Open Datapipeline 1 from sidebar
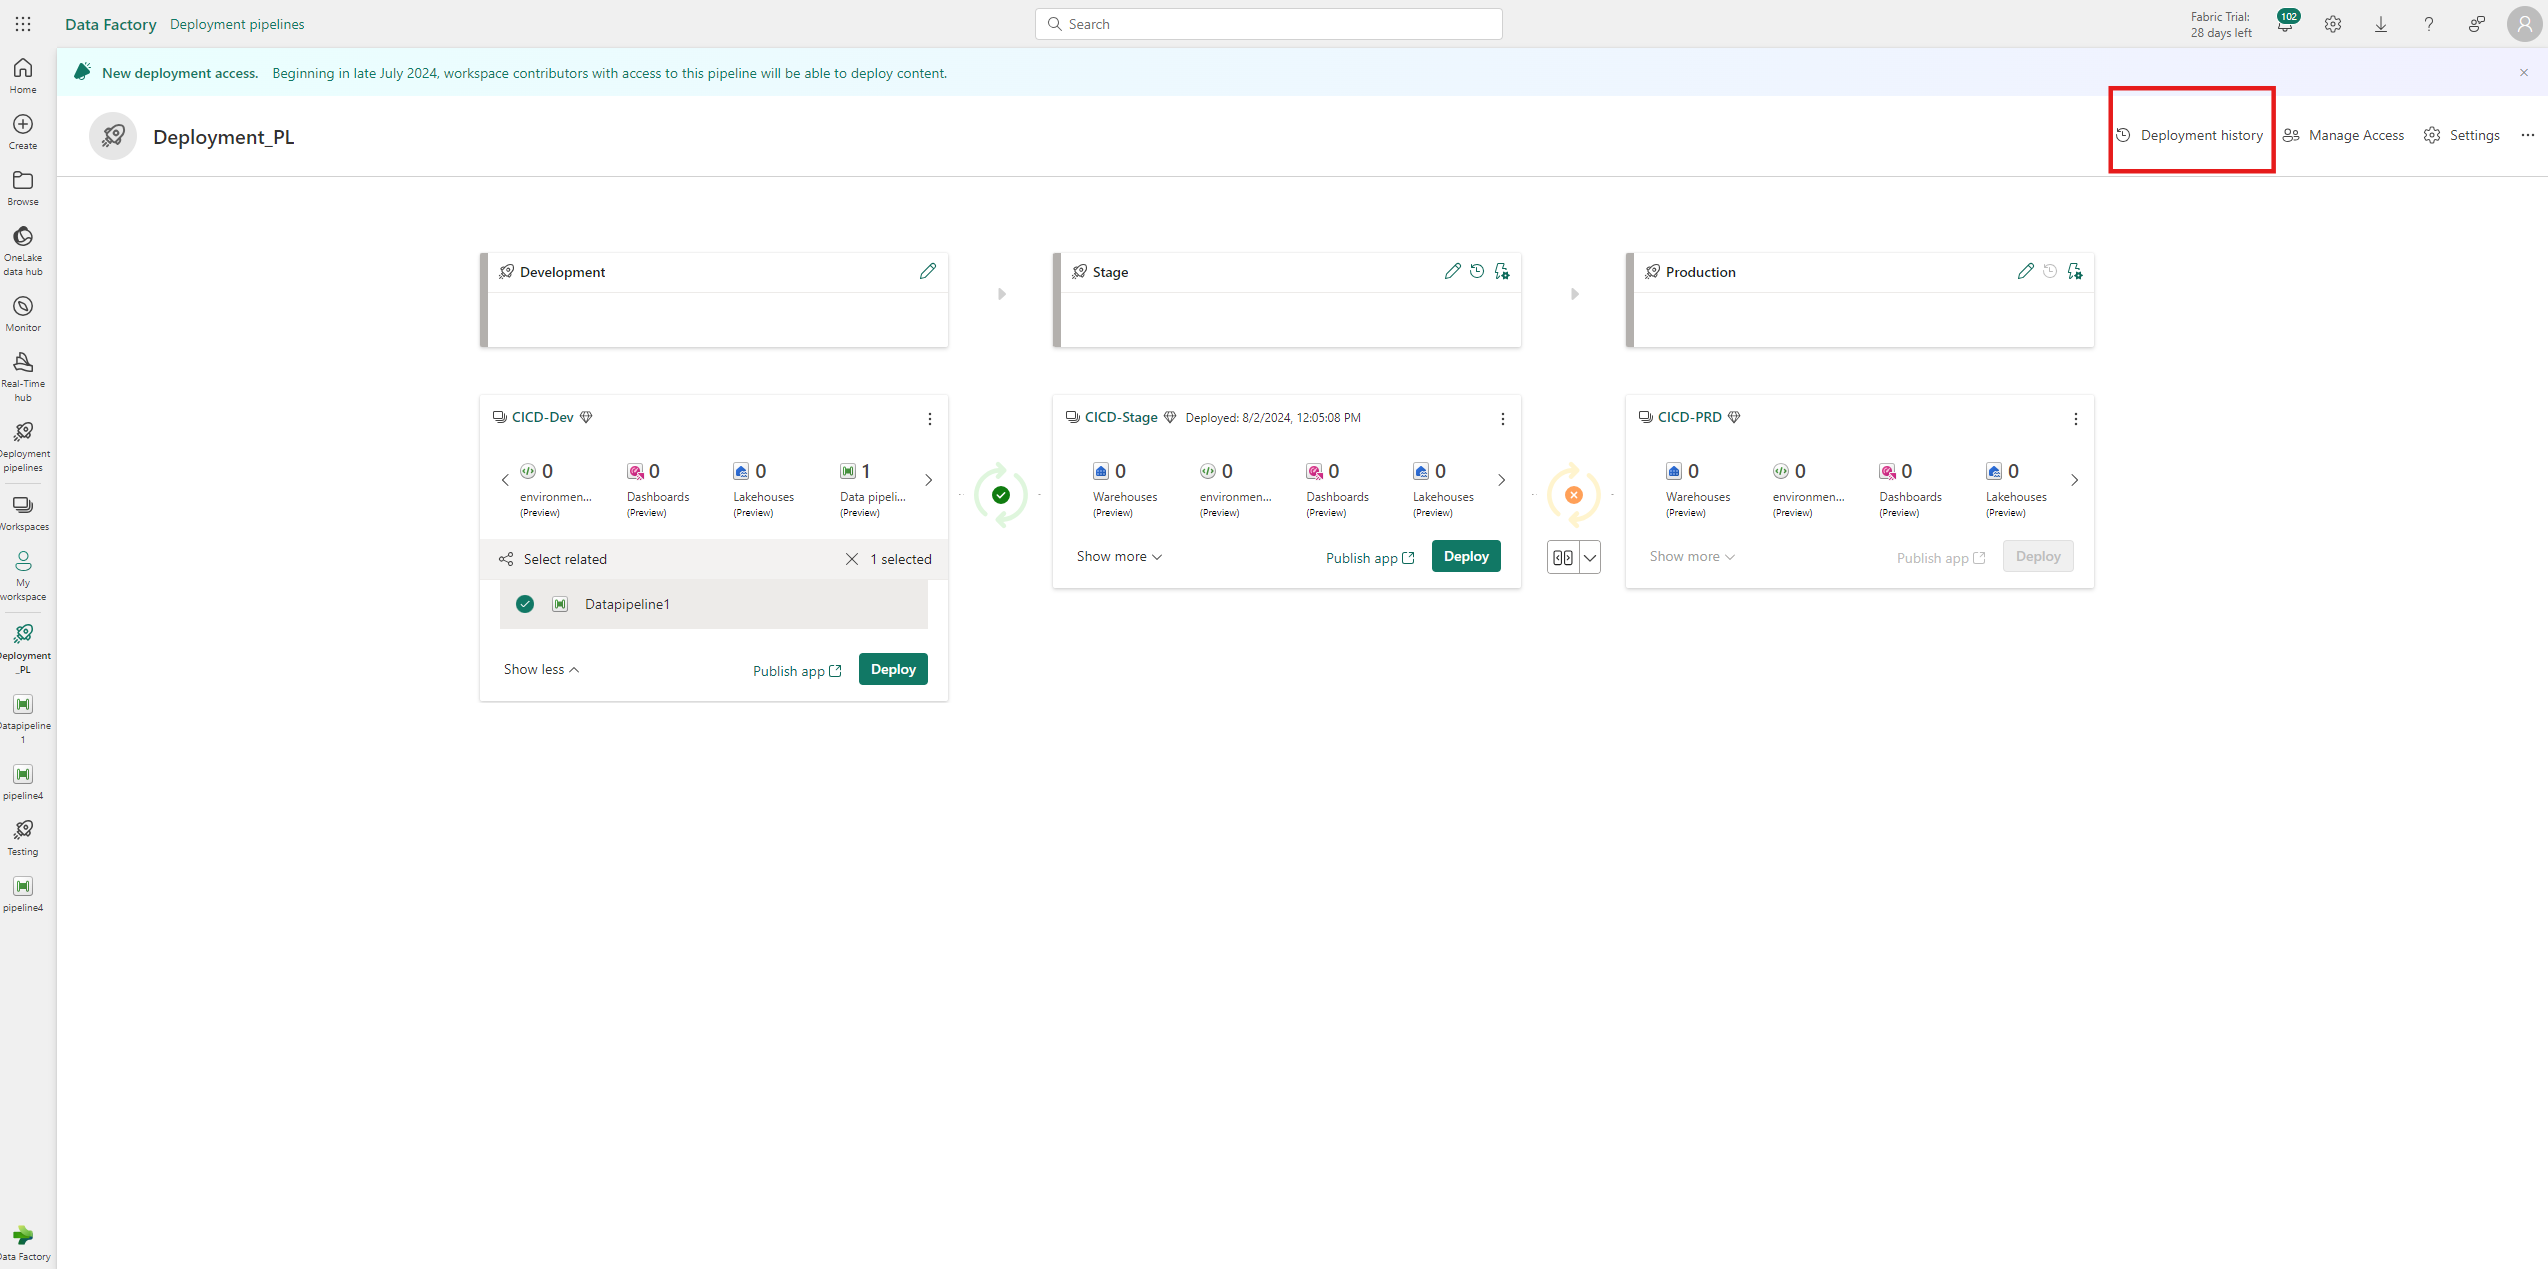2548x1269 pixels. pos(23,719)
